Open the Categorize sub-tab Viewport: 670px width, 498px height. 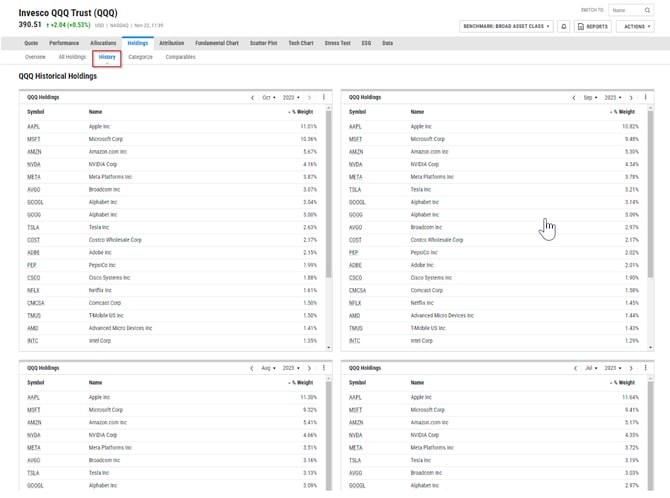pos(141,57)
